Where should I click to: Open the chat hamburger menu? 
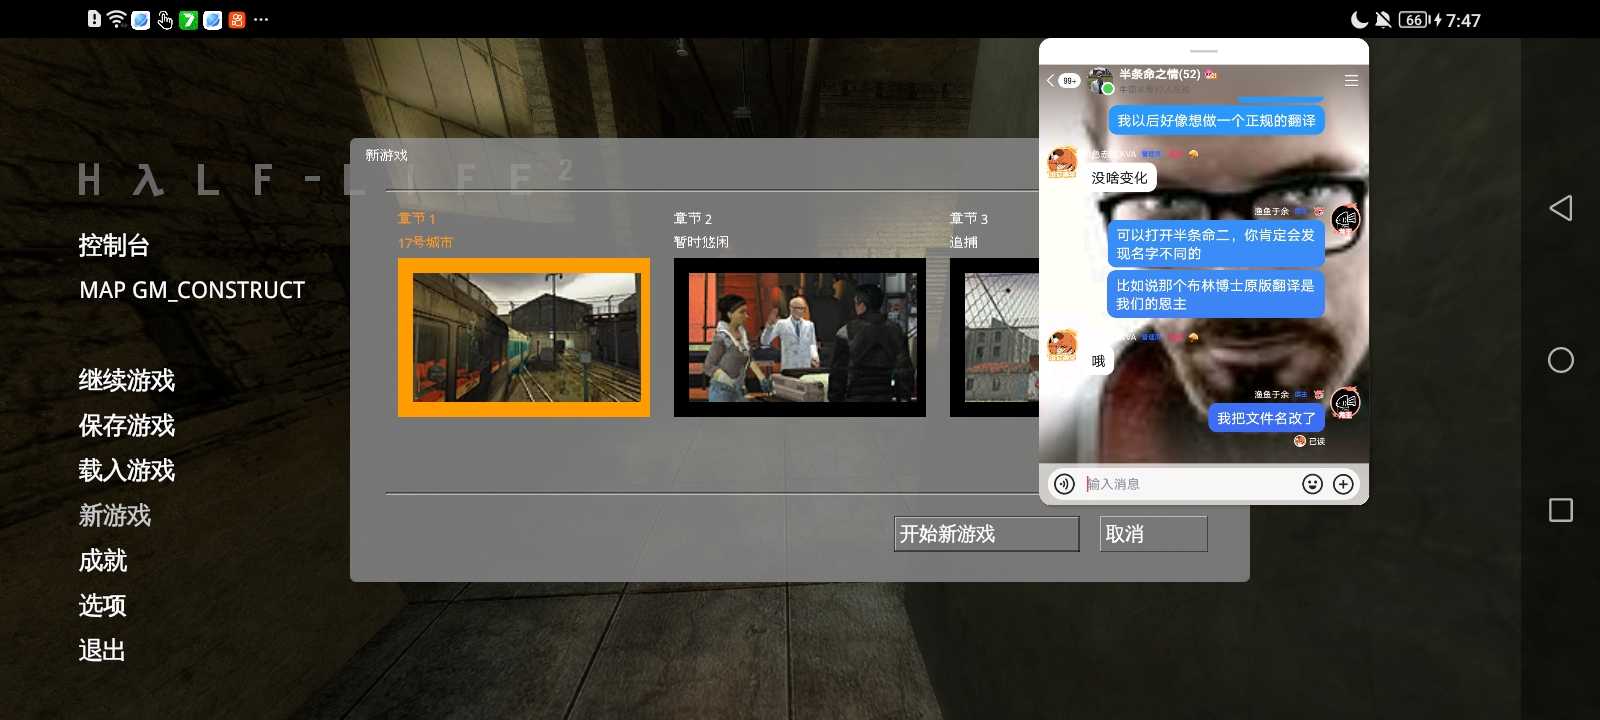tap(1351, 81)
